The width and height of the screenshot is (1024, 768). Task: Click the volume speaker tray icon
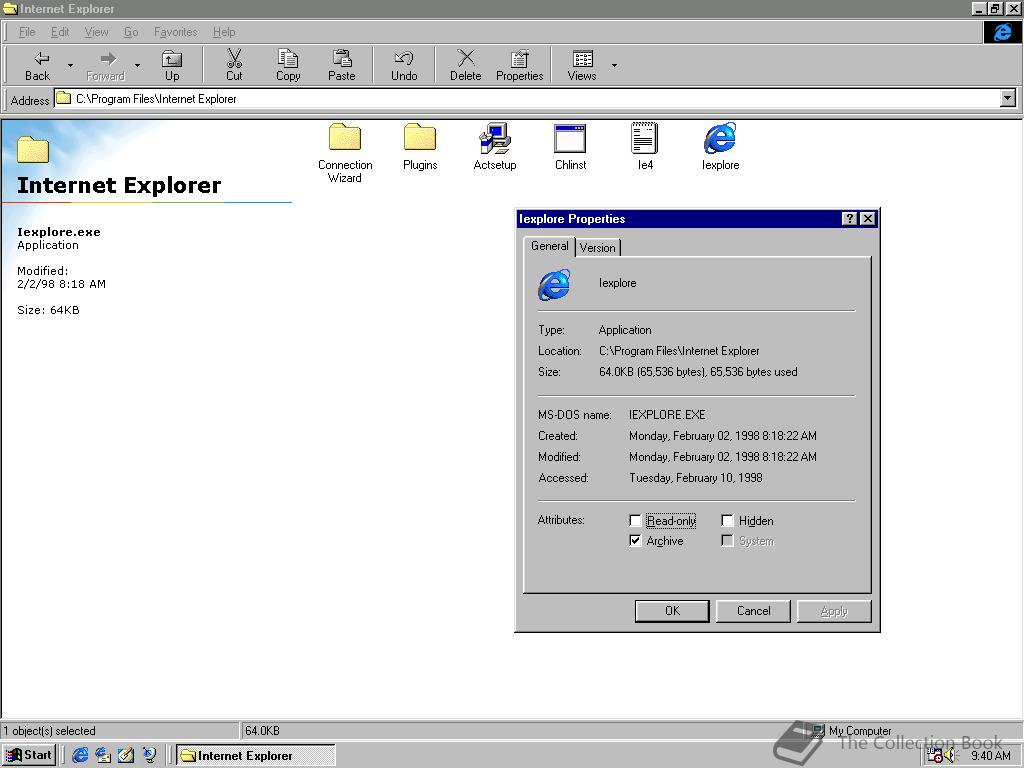(950, 756)
